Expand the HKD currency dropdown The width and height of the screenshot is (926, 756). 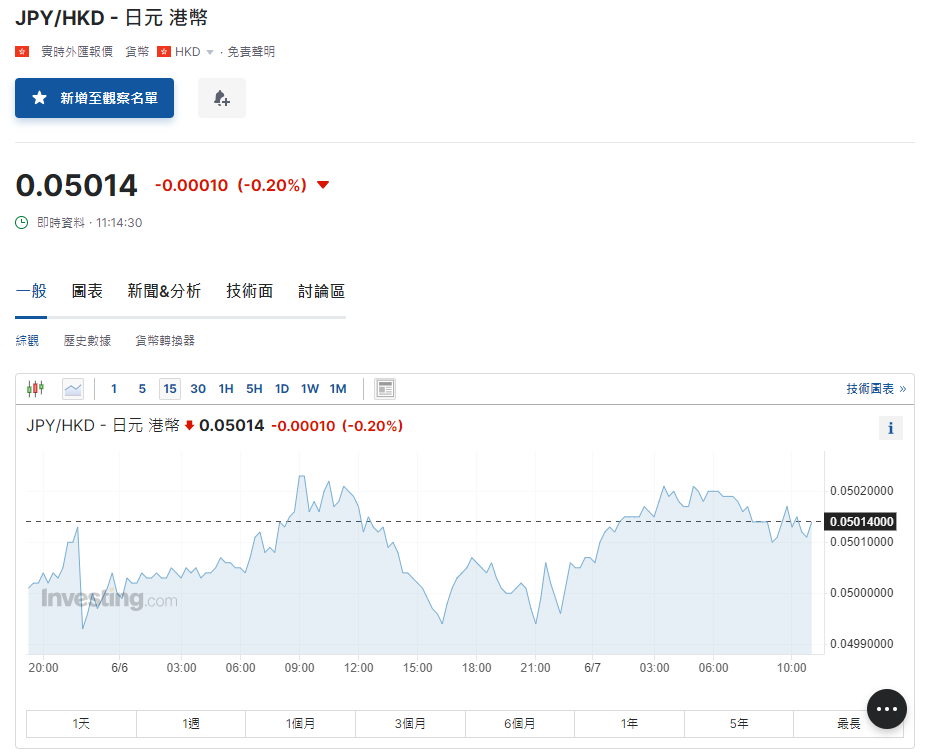(x=210, y=52)
